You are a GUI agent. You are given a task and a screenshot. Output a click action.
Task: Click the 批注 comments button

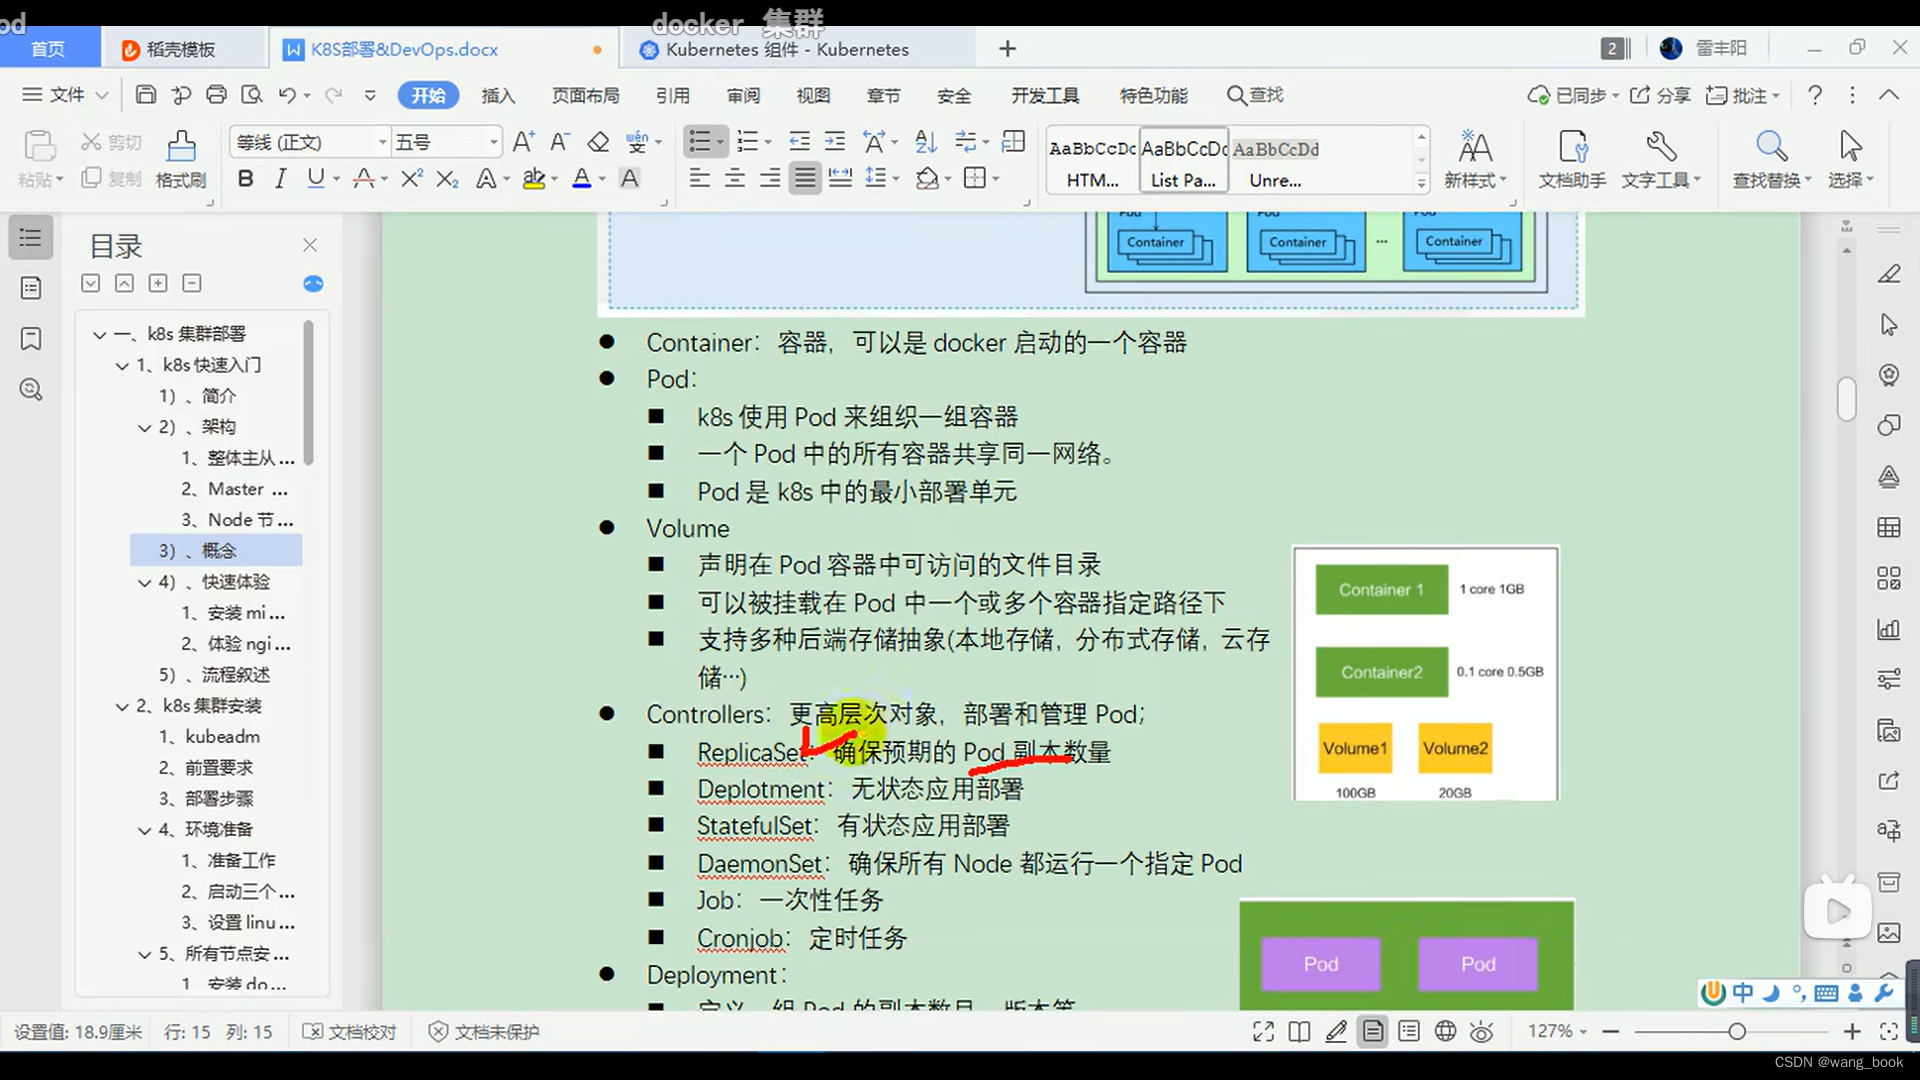pos(1743,95)
